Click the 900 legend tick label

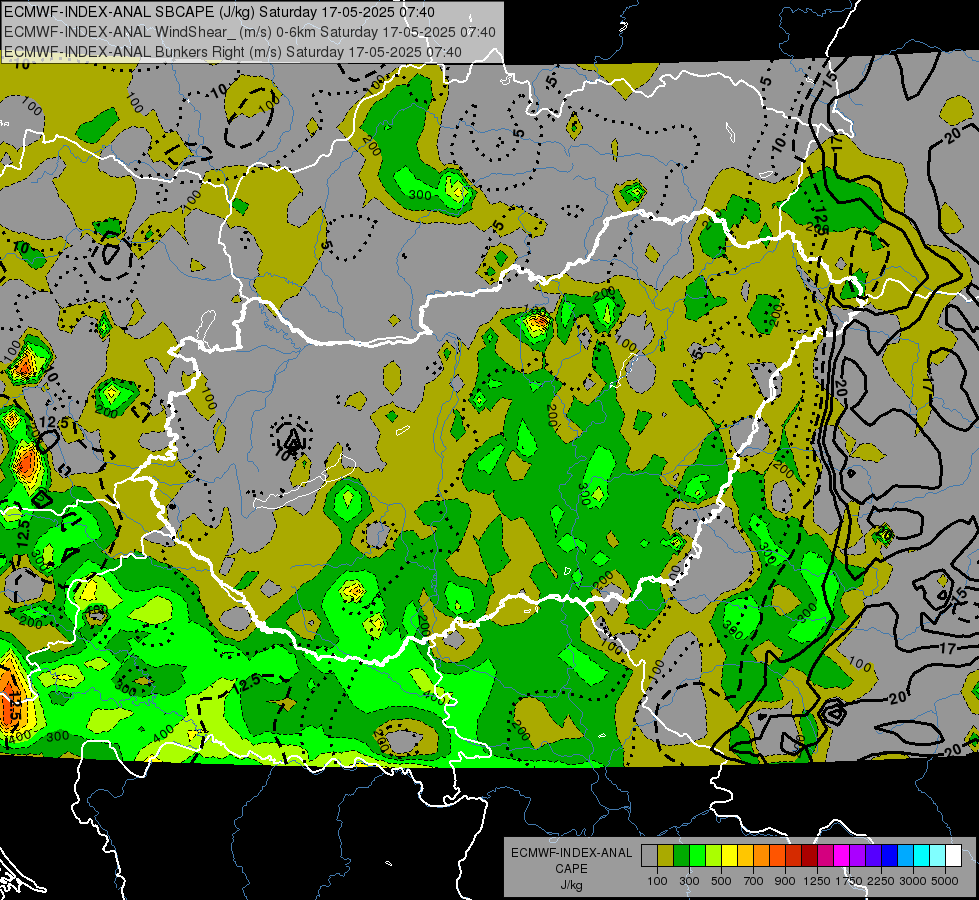[785, 881]
